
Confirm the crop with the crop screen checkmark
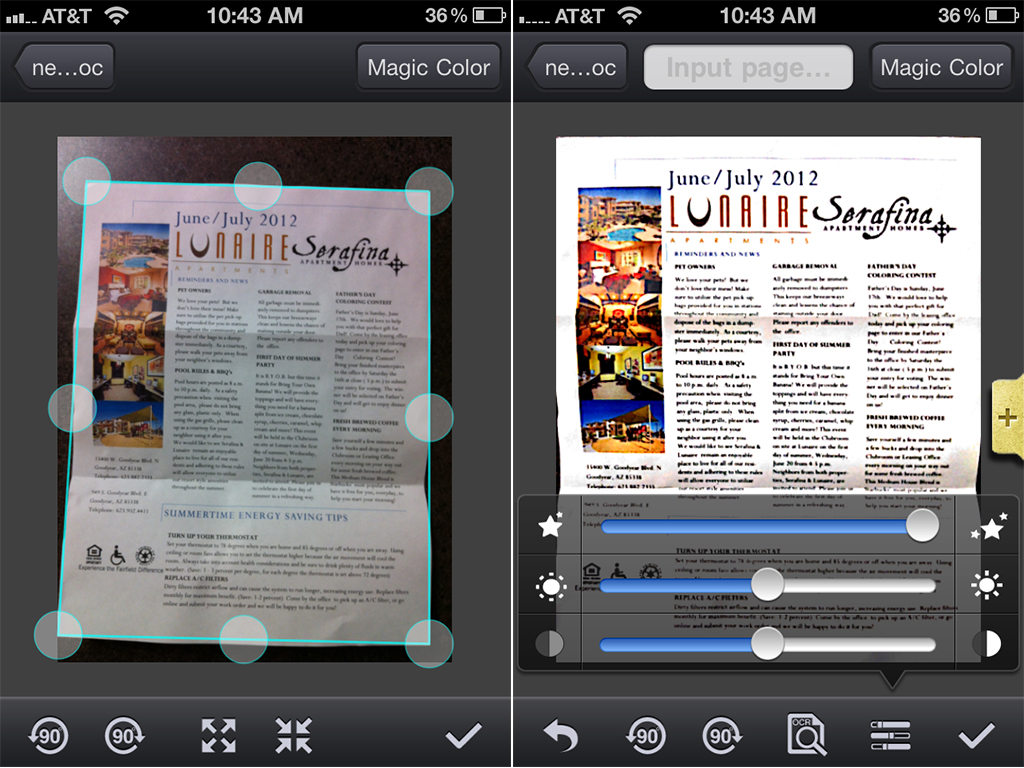(464, 737)
